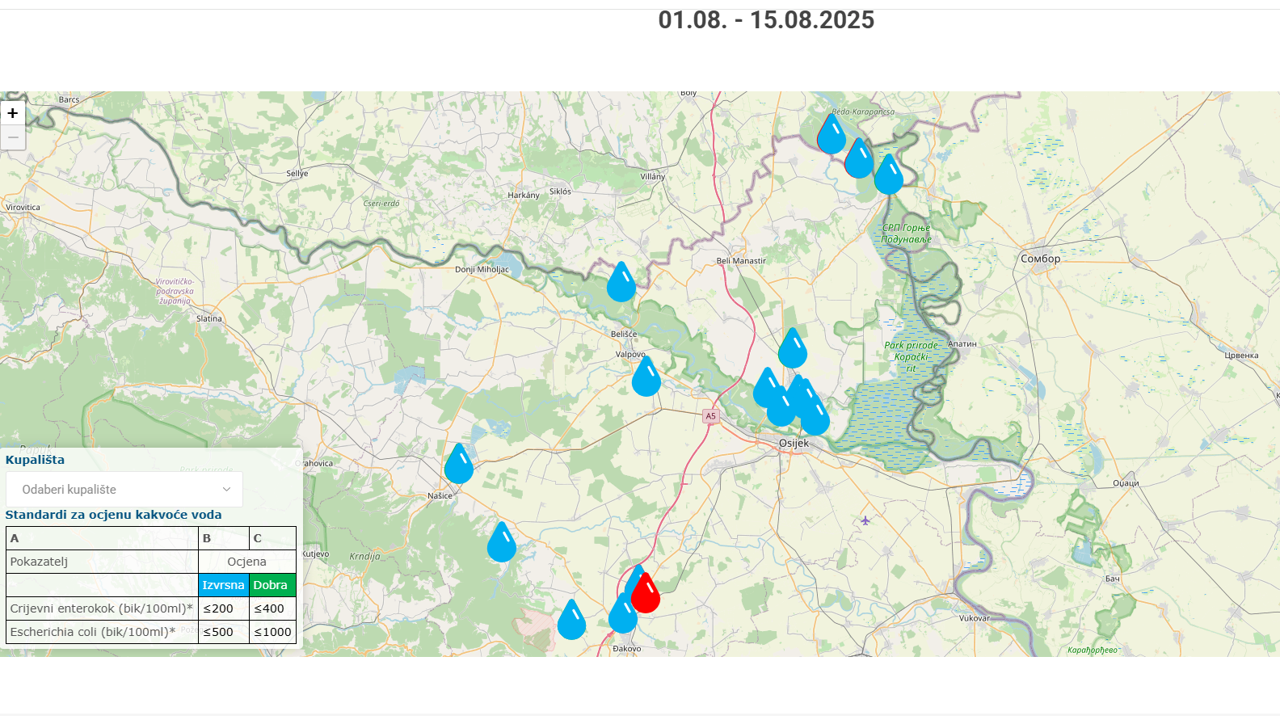Click the ≤1000 value cell
Image resolution: width=1280 pixels, height=720 pixels.
(x=272, y=632)
